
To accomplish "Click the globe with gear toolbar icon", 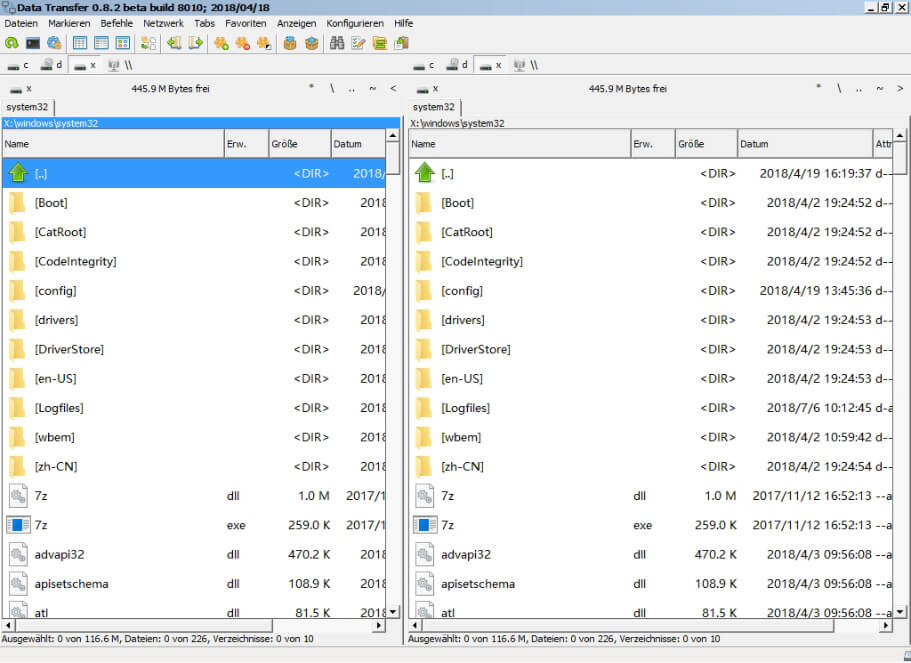I will [x=54, y=43].
